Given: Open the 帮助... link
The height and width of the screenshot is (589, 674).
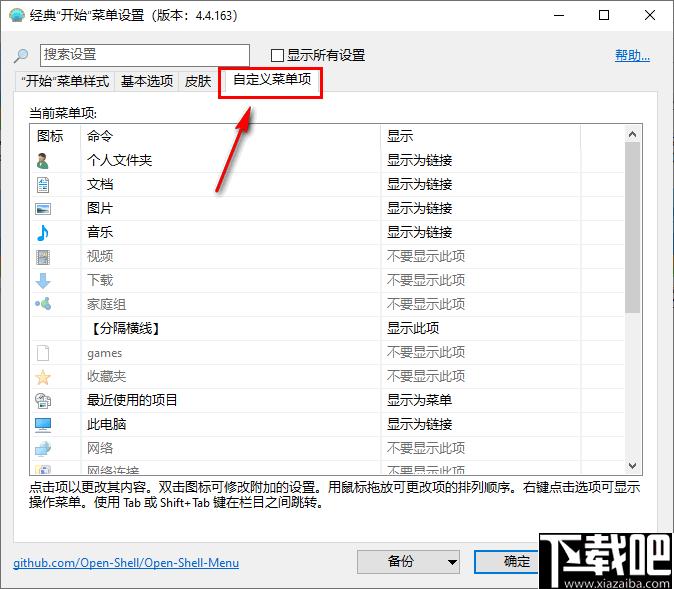Looking at the screenshot, I should coord(632,55).
